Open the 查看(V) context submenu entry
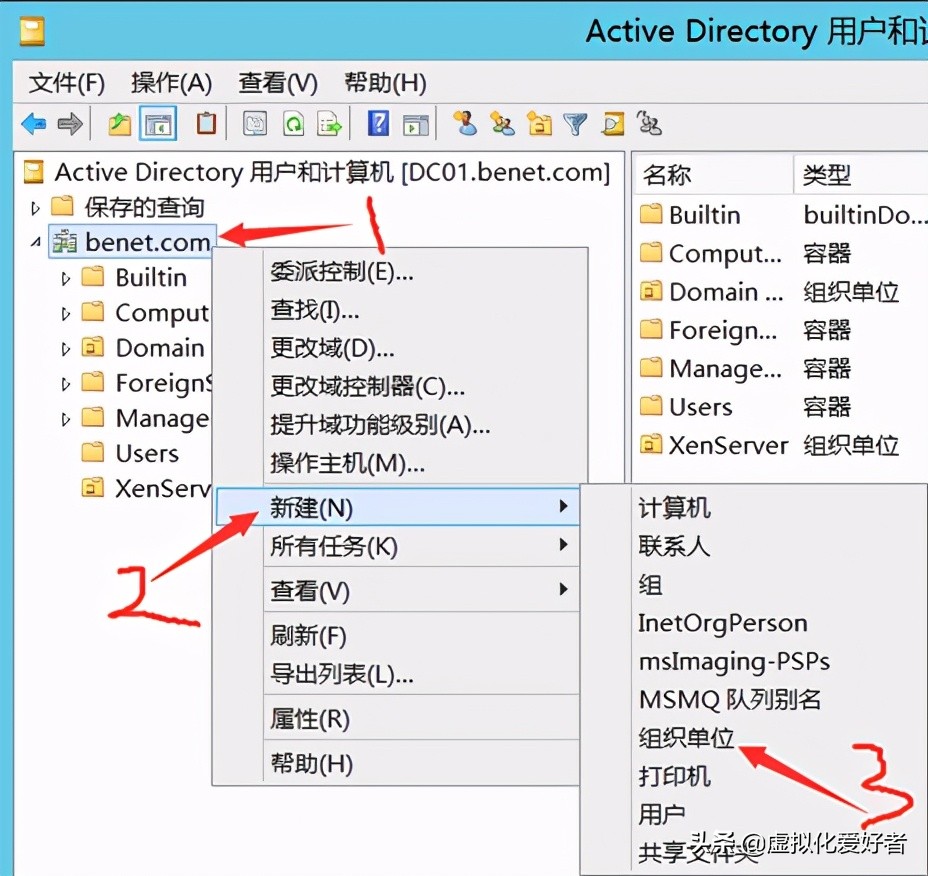This screenshot has width=928, height=876. (397, 590)
